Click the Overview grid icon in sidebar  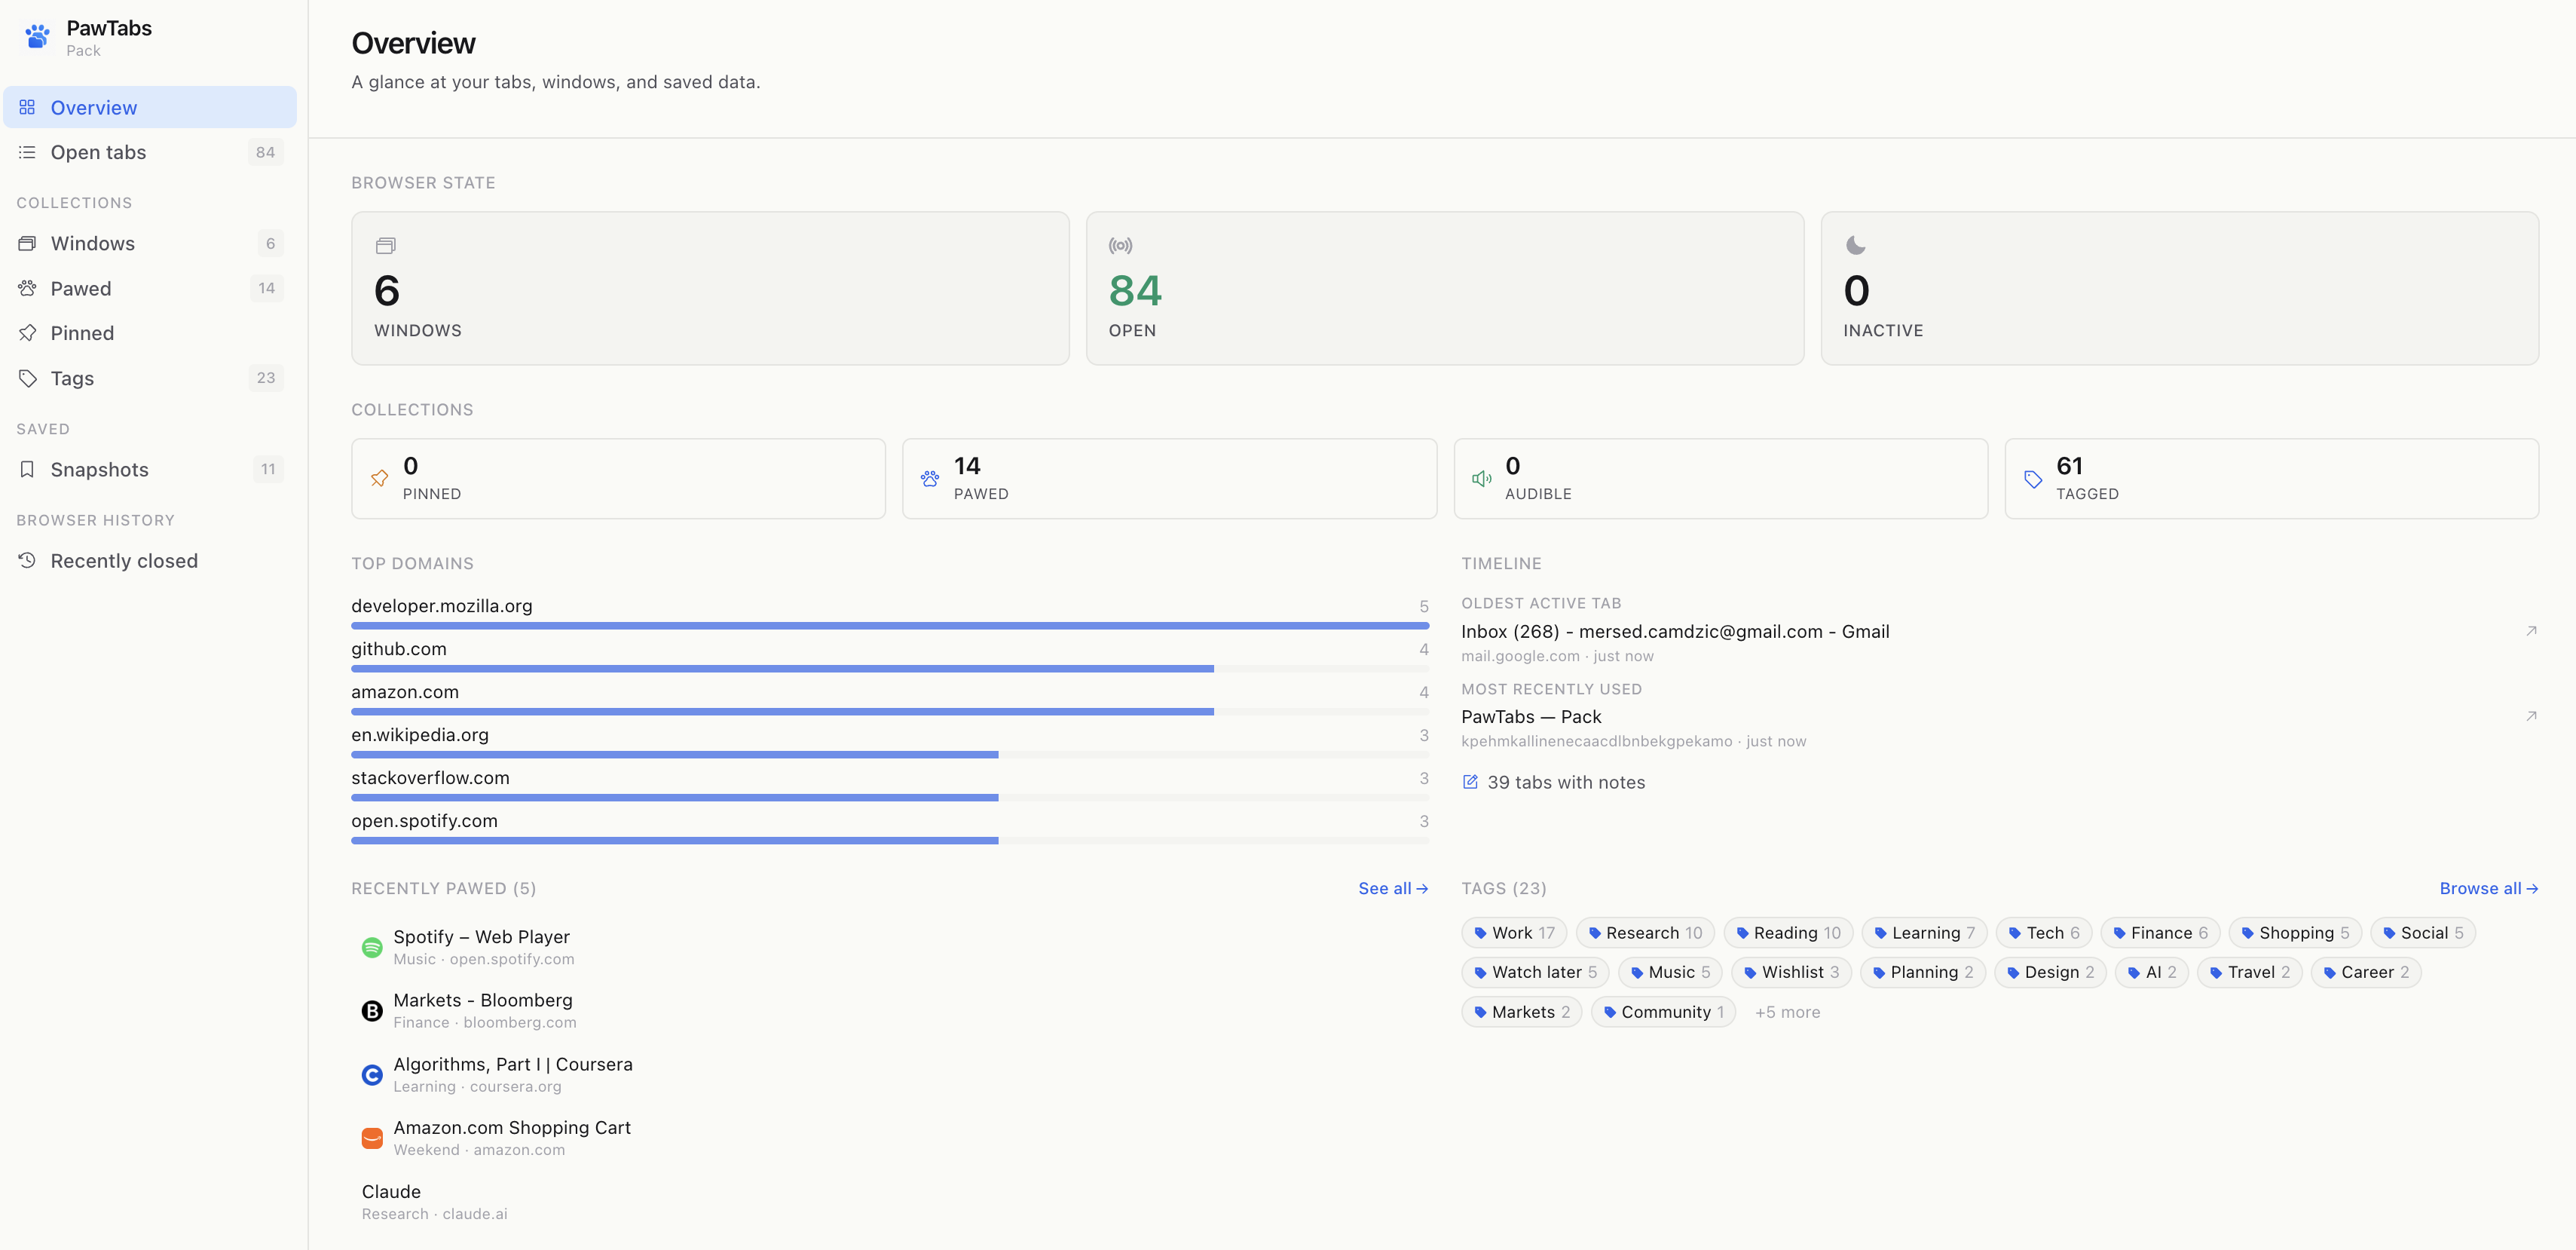(27, 107)
